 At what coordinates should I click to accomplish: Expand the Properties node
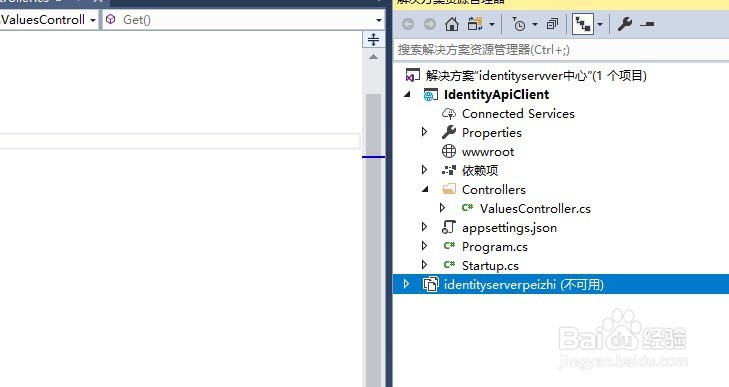point(424,132)
